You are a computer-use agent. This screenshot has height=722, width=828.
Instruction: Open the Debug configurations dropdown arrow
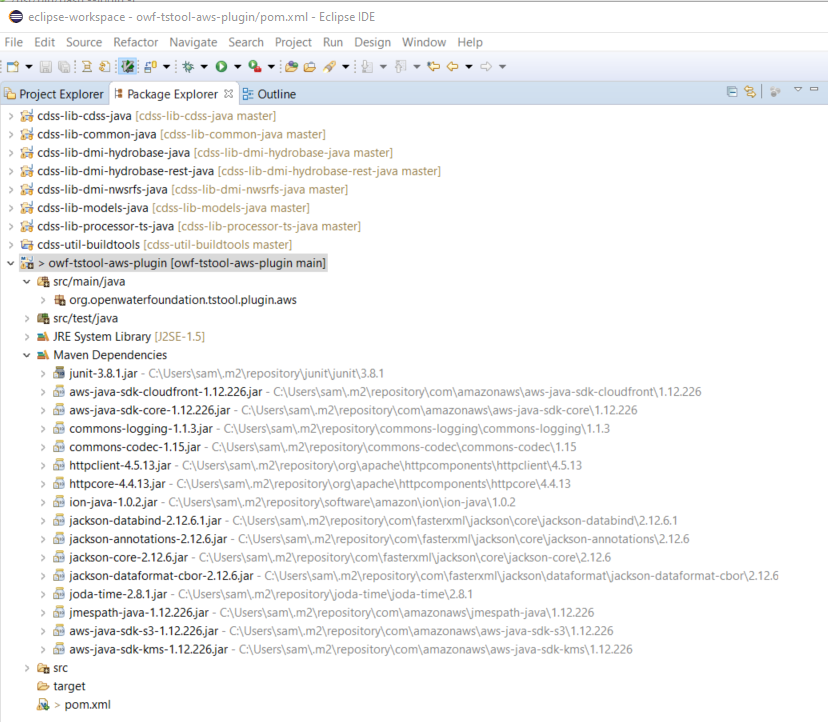tap(204, 67)
